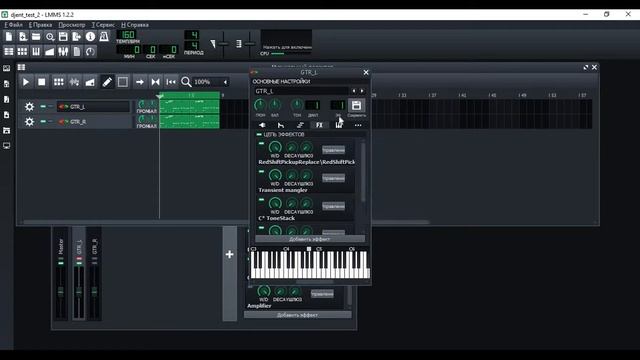Open the 100% zoom dropdown
This screenshot has height=360, width=640.
[211, 82]
